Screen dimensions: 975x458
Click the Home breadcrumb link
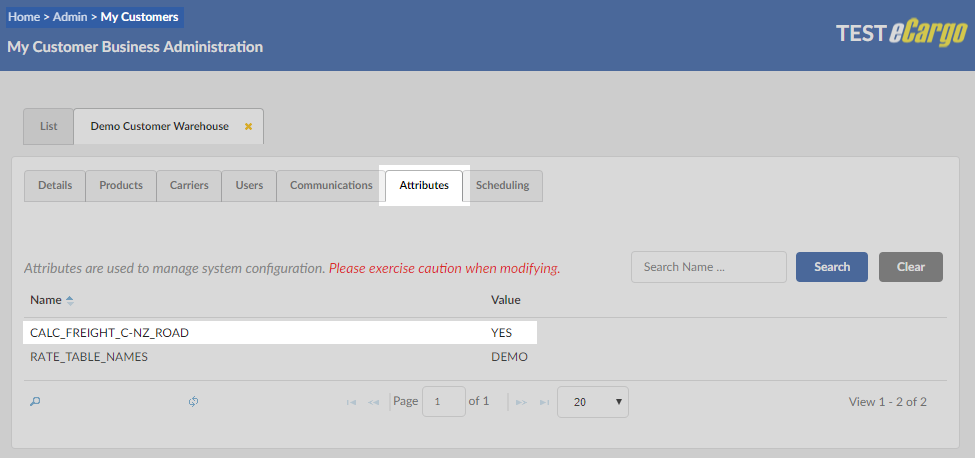click(24, 17)
